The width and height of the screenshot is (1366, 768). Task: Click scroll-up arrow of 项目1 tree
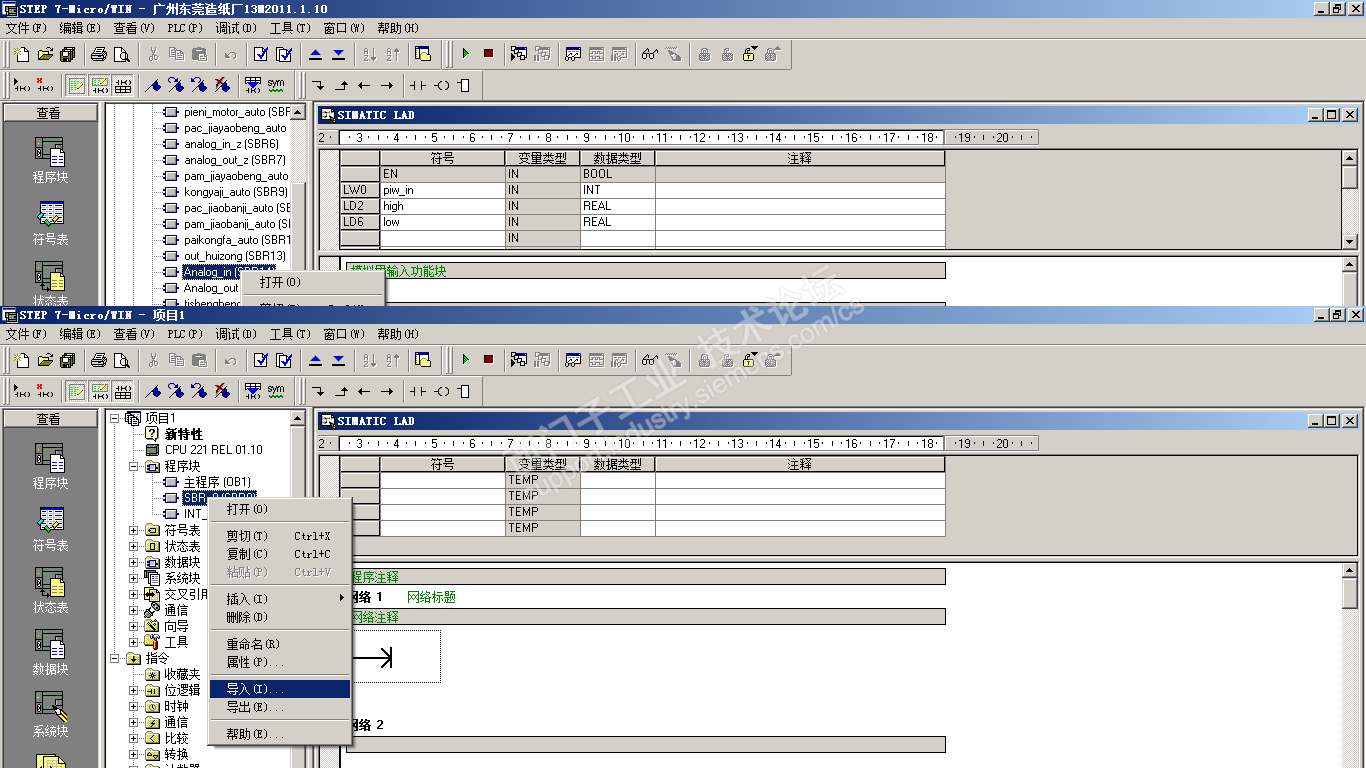point(298,418)
